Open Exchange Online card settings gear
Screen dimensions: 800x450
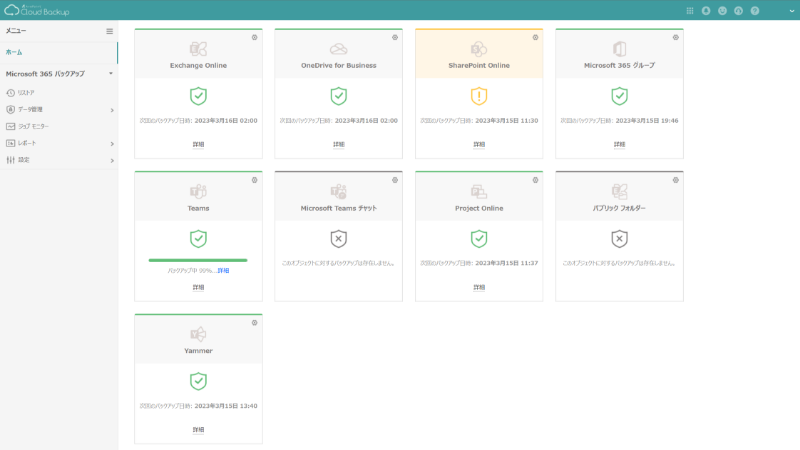click(x=255, y=37)
